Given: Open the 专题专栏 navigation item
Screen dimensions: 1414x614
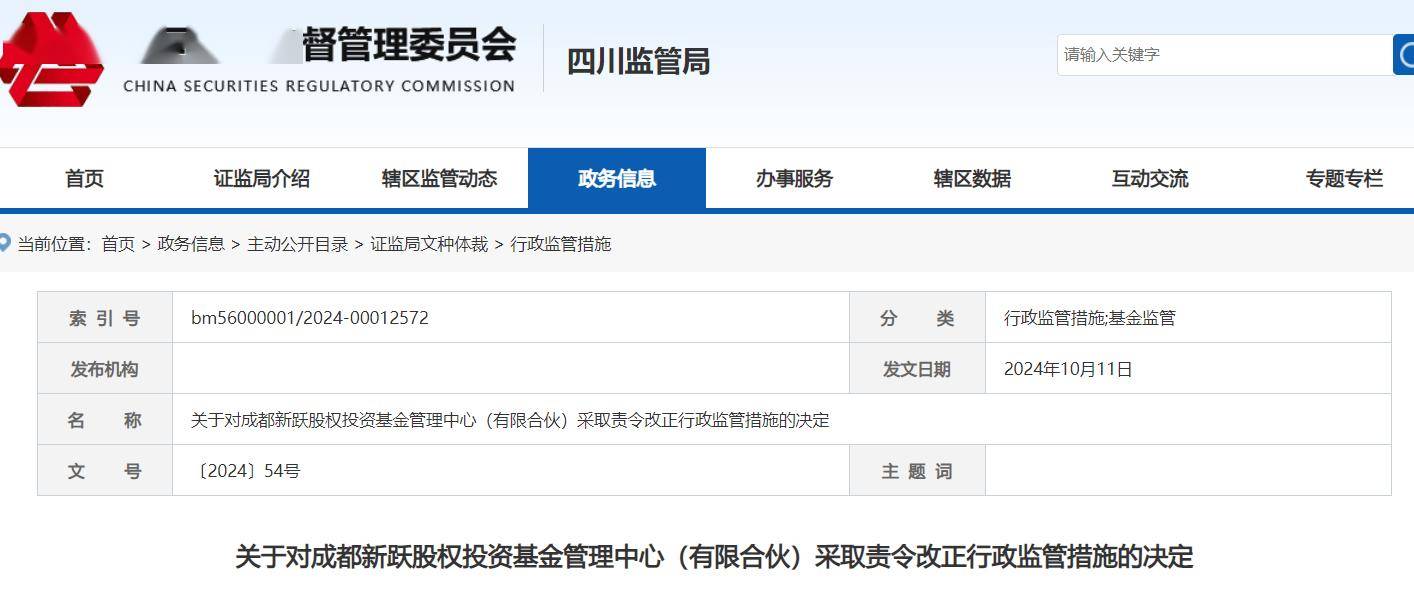Looking at the screenshot, I should coord(1344,177).
